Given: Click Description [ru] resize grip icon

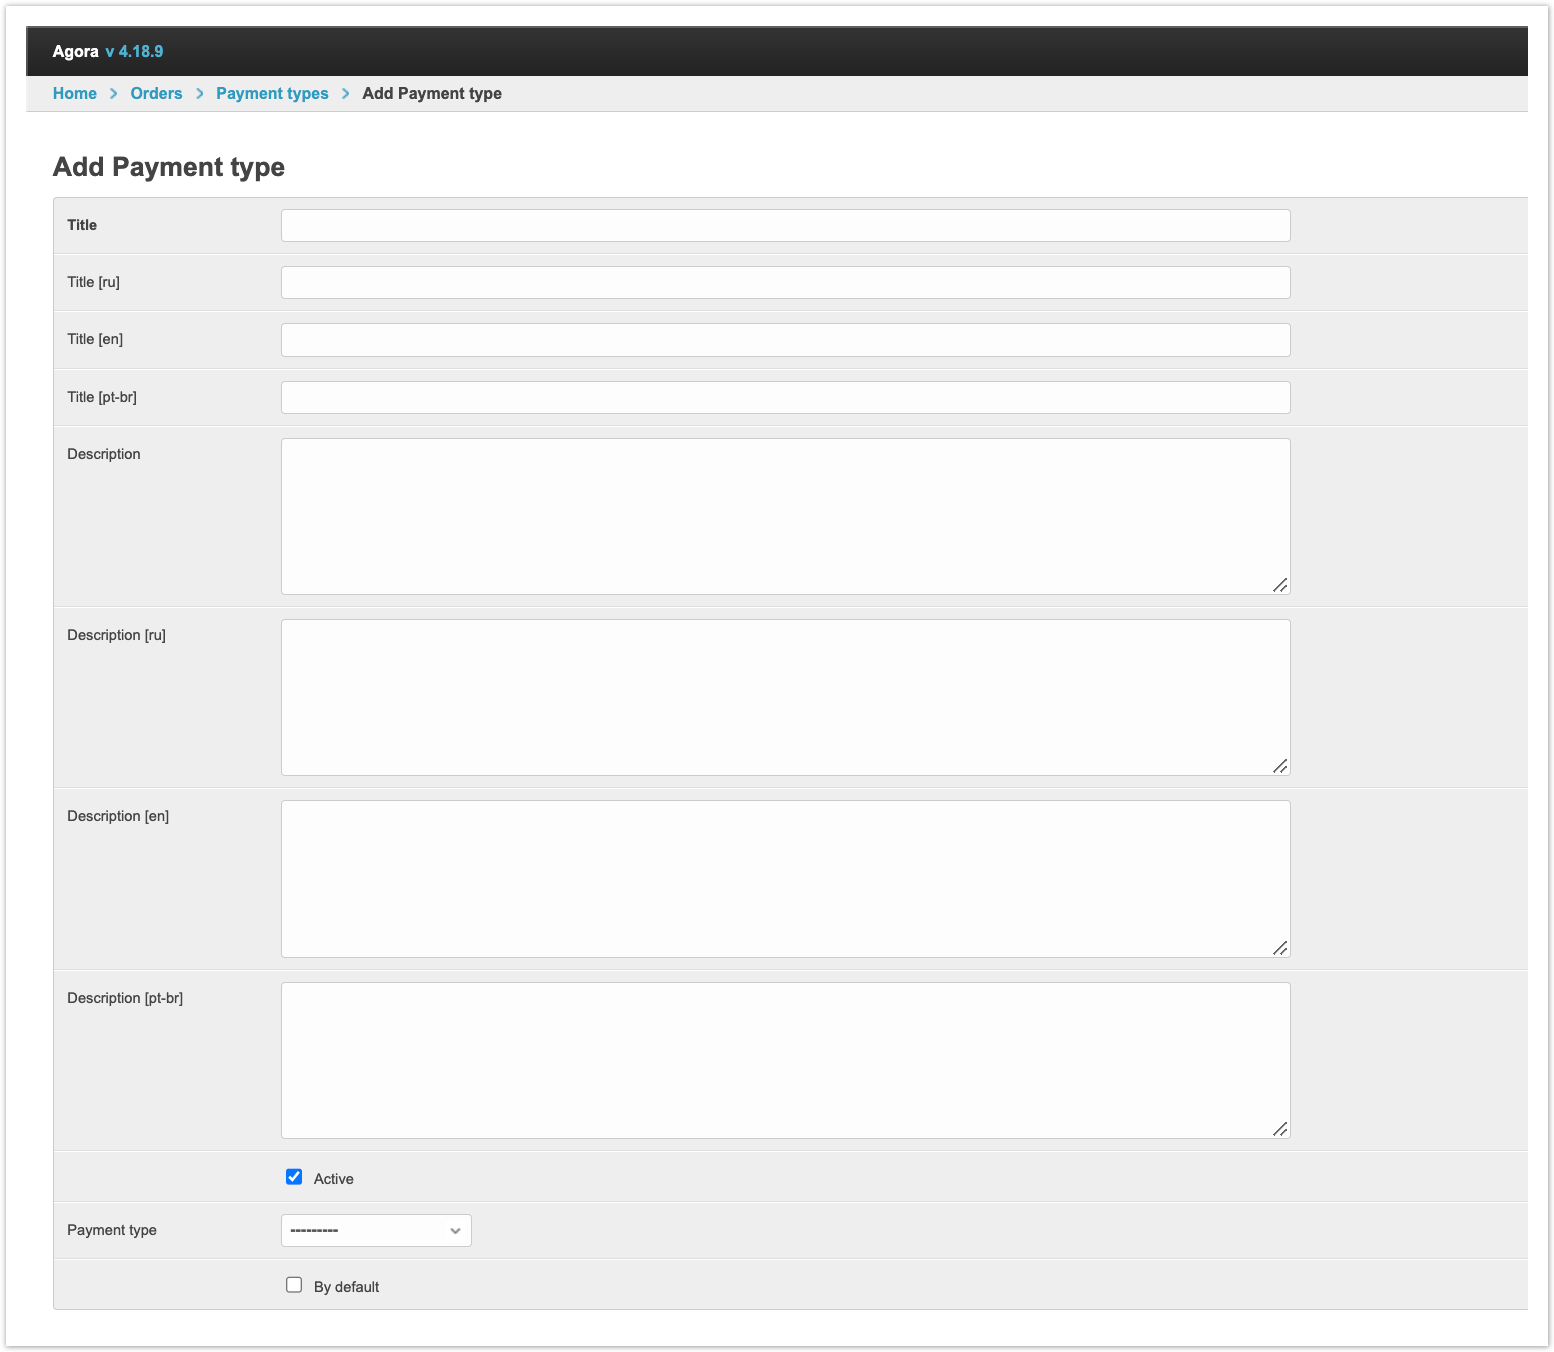Looking at the screenshot, I should click(1280, 766).
